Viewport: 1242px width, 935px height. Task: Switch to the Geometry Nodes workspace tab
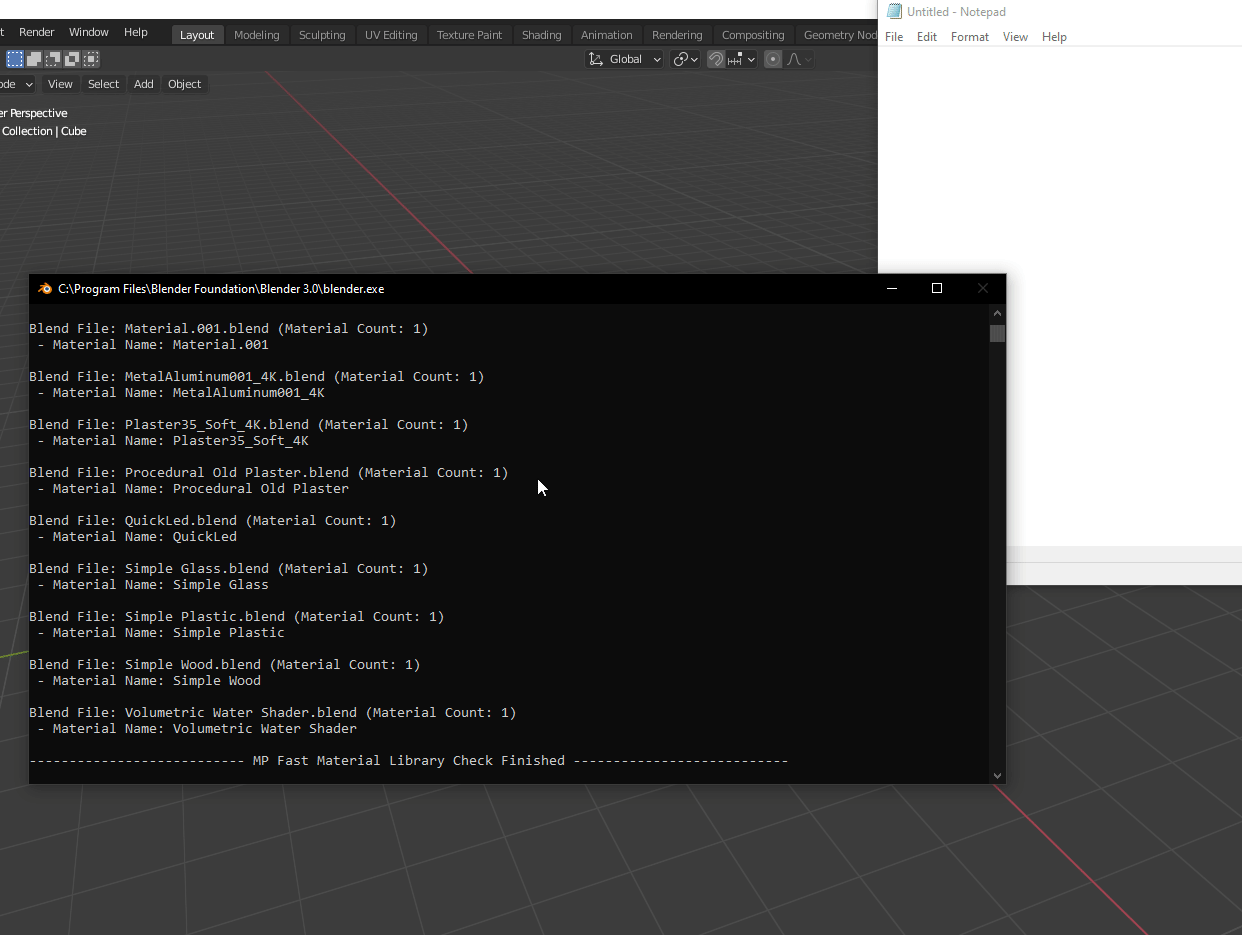837,35
